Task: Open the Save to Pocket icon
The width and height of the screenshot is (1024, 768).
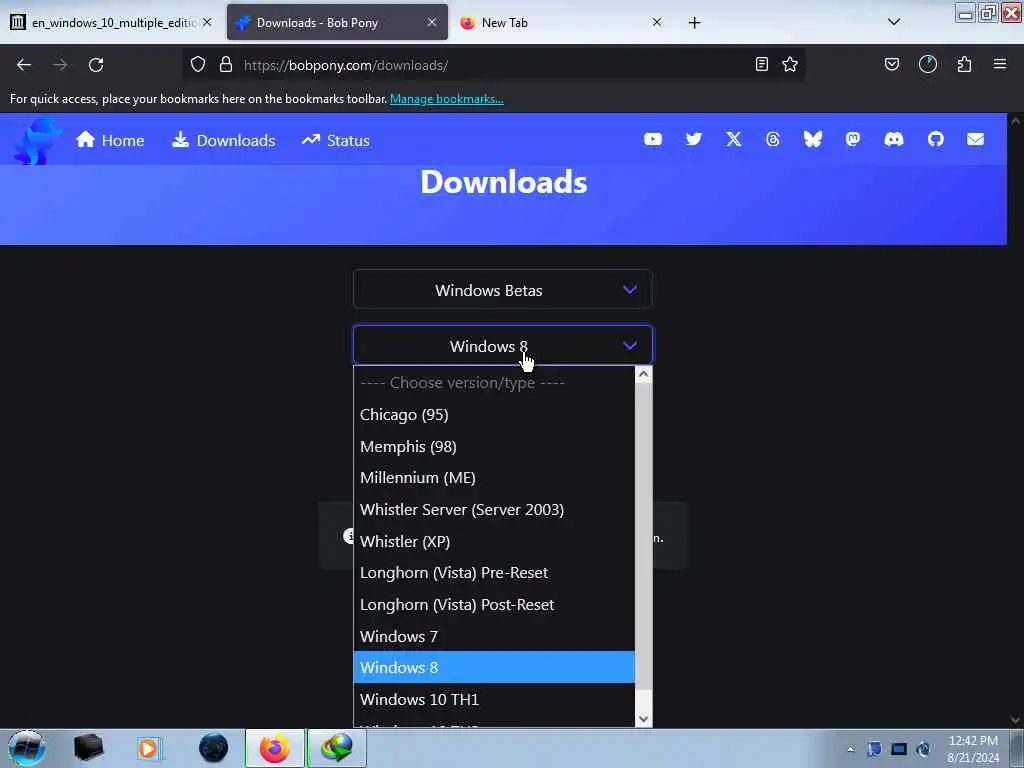Action: [x=891, y=64]
